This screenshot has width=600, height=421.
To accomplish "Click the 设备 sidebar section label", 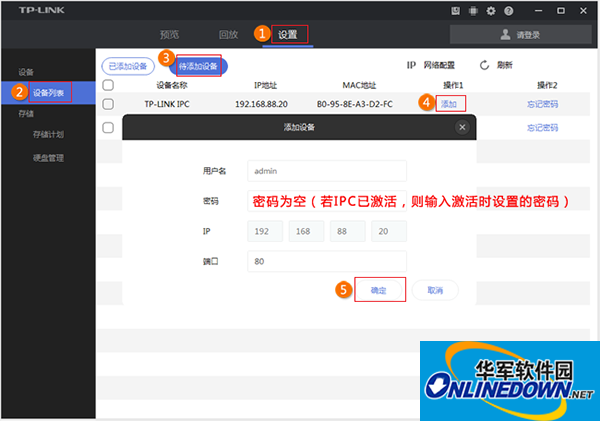I will click(26, 72).
